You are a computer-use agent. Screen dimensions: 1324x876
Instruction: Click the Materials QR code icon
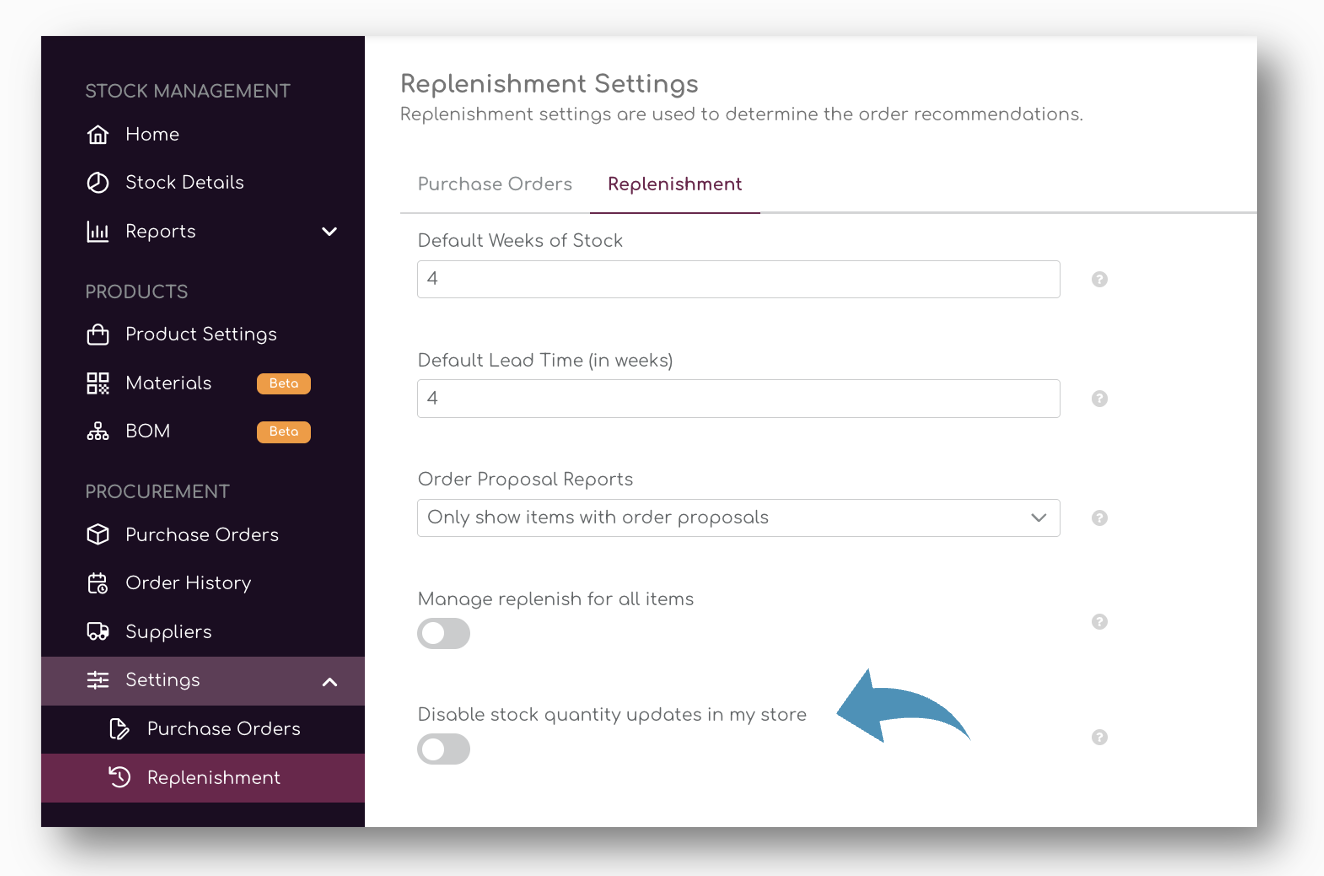click(98, 383)
